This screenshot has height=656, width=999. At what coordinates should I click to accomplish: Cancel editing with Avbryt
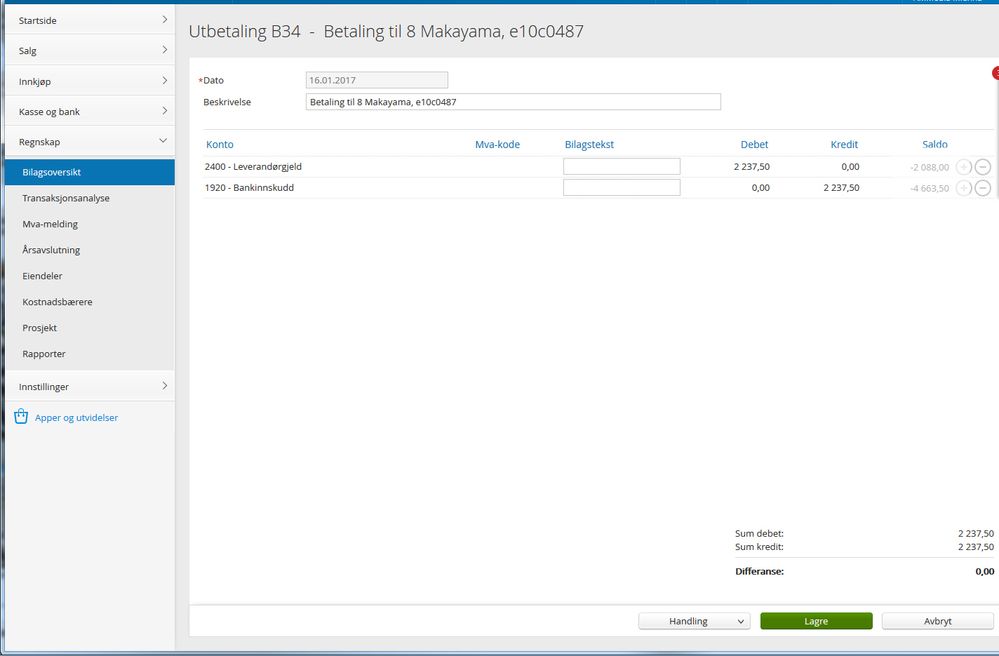tap(938, 621)
